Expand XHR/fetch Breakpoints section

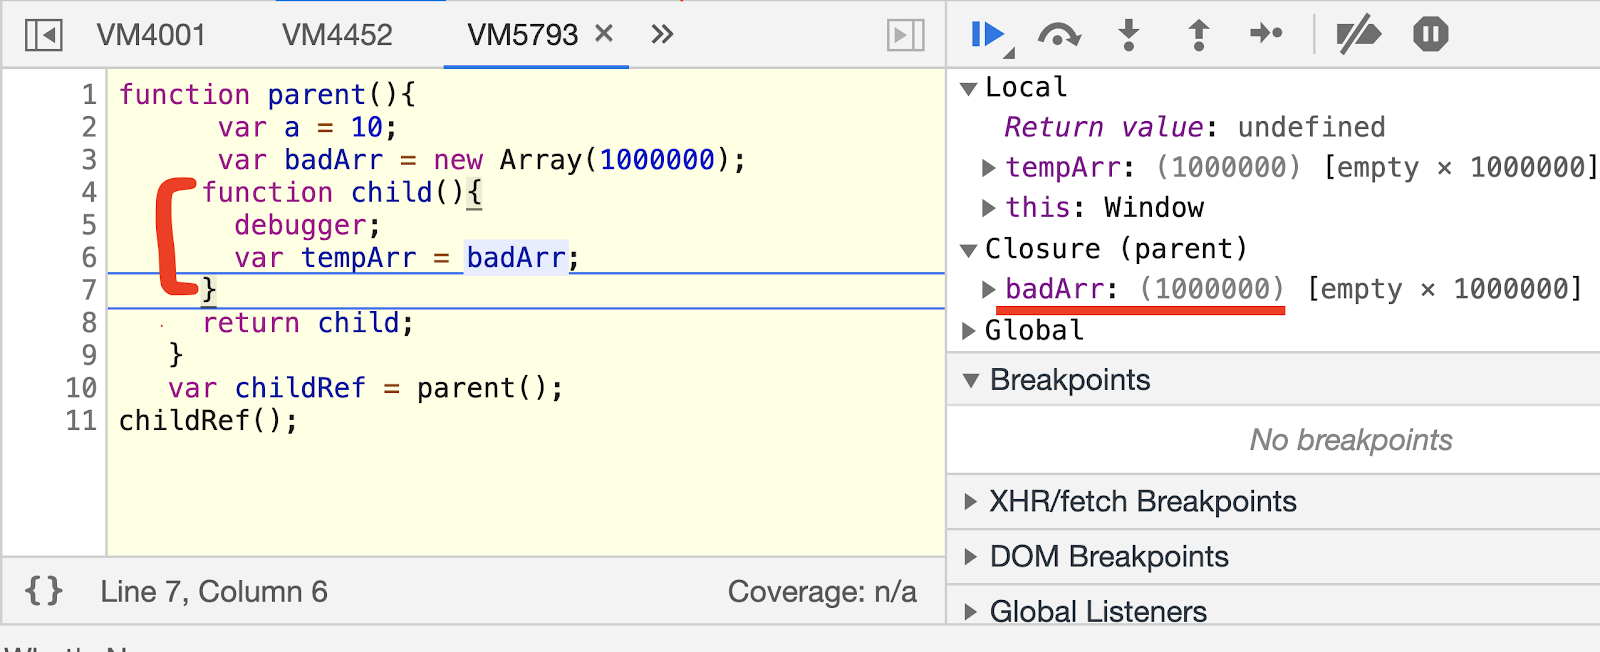point(970,502)
